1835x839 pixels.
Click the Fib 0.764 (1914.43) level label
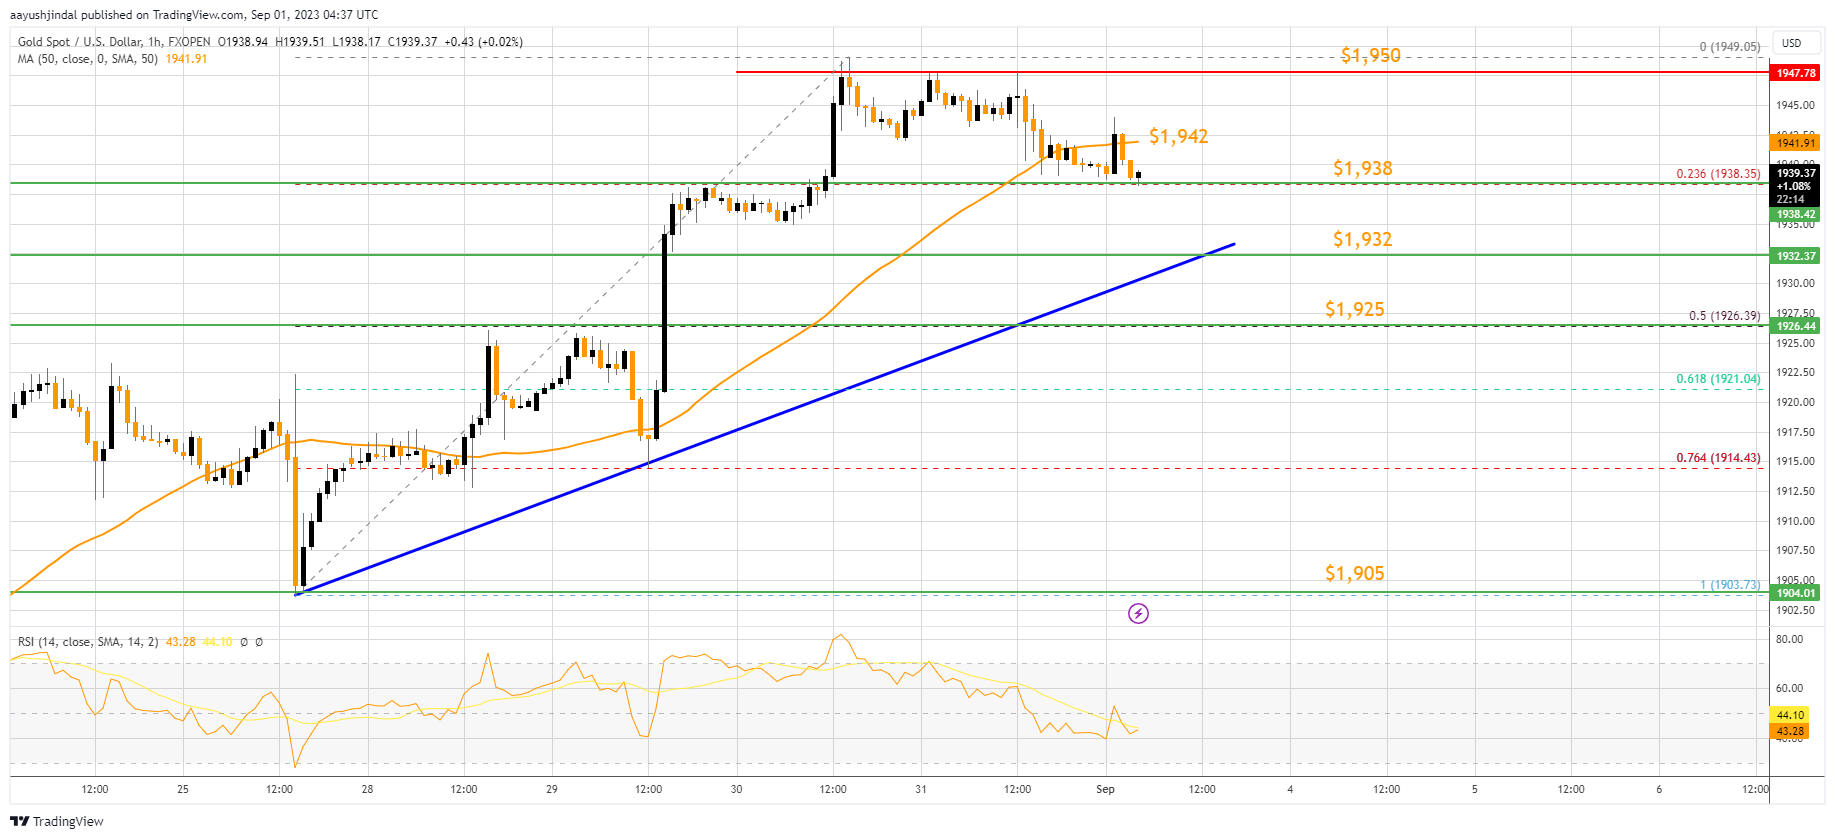1718,458
